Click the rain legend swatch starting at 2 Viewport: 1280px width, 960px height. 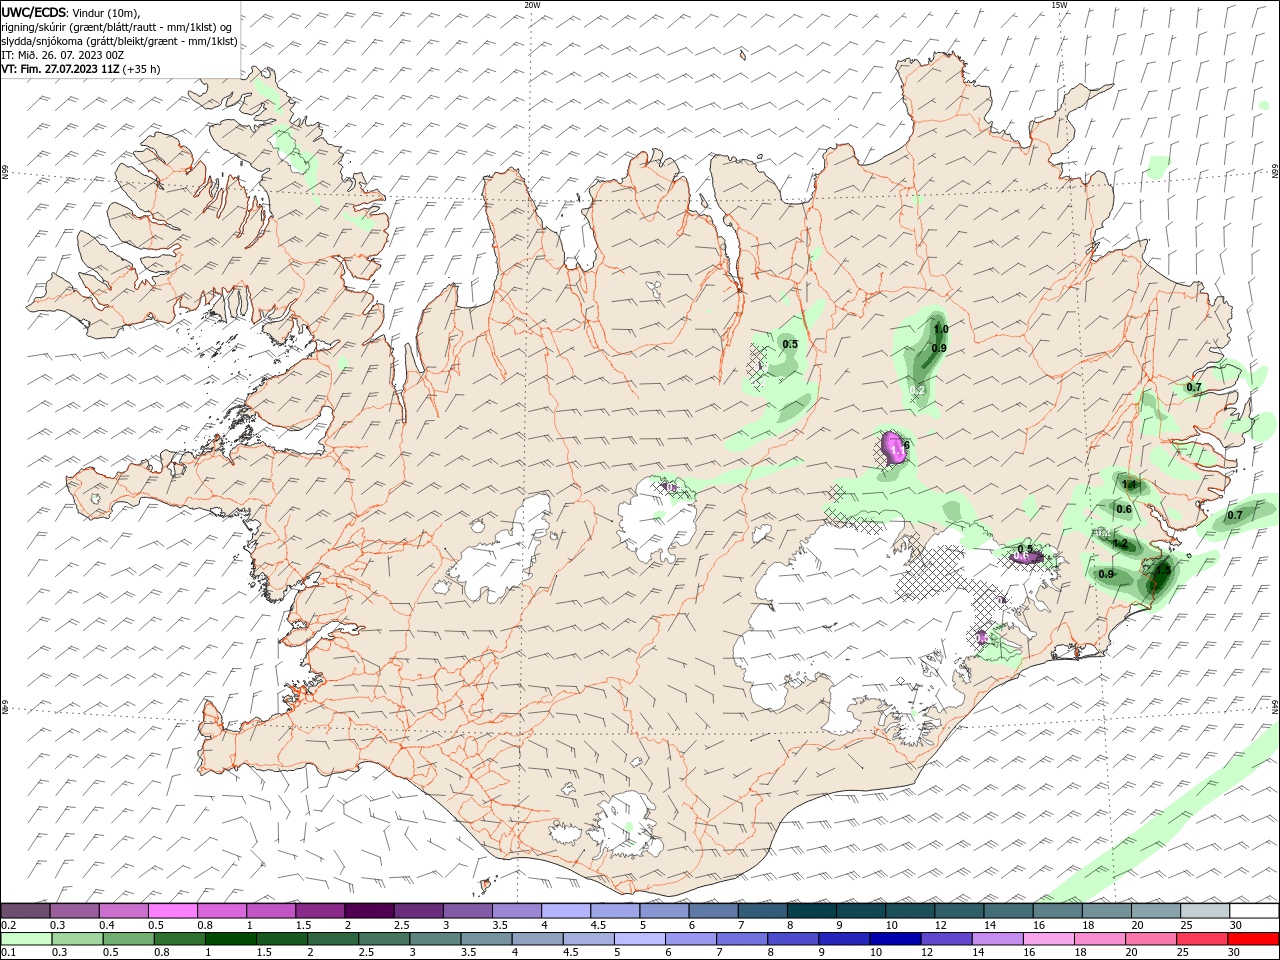pyautogui.click(x=333, y=938)
